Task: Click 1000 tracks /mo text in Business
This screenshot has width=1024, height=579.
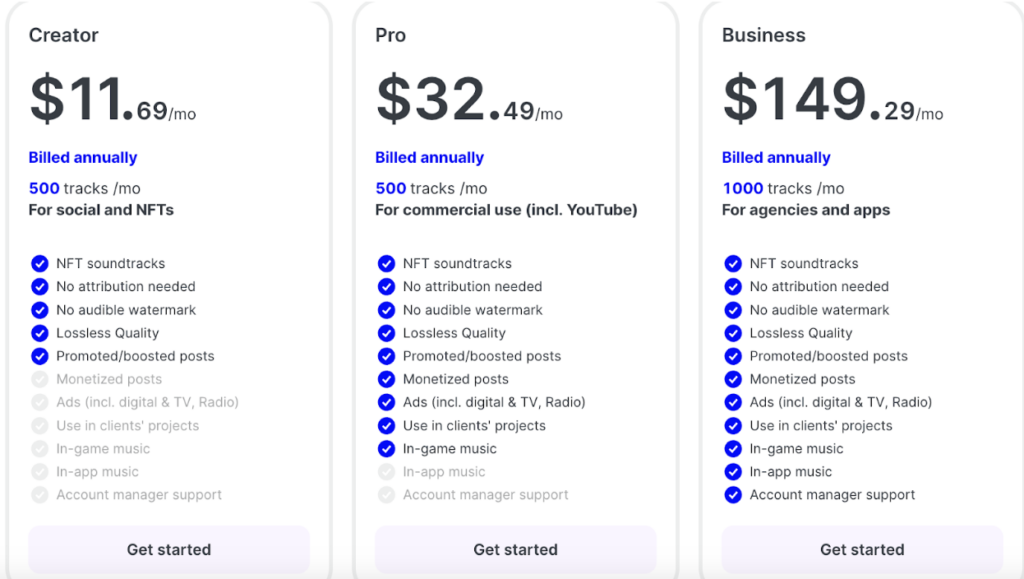Action: point(783,188)
